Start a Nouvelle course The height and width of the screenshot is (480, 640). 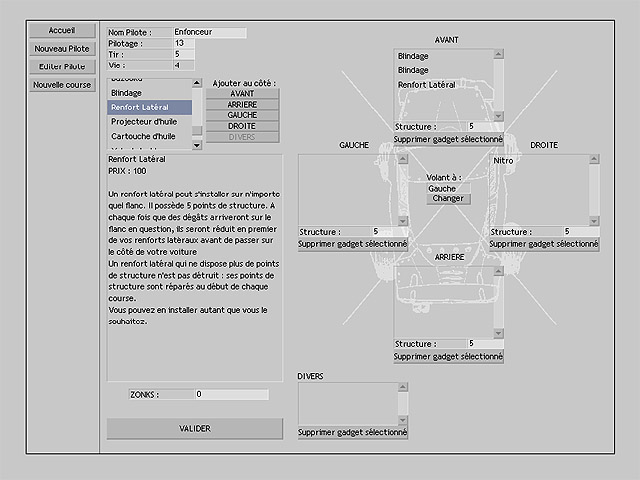[62, 85]
